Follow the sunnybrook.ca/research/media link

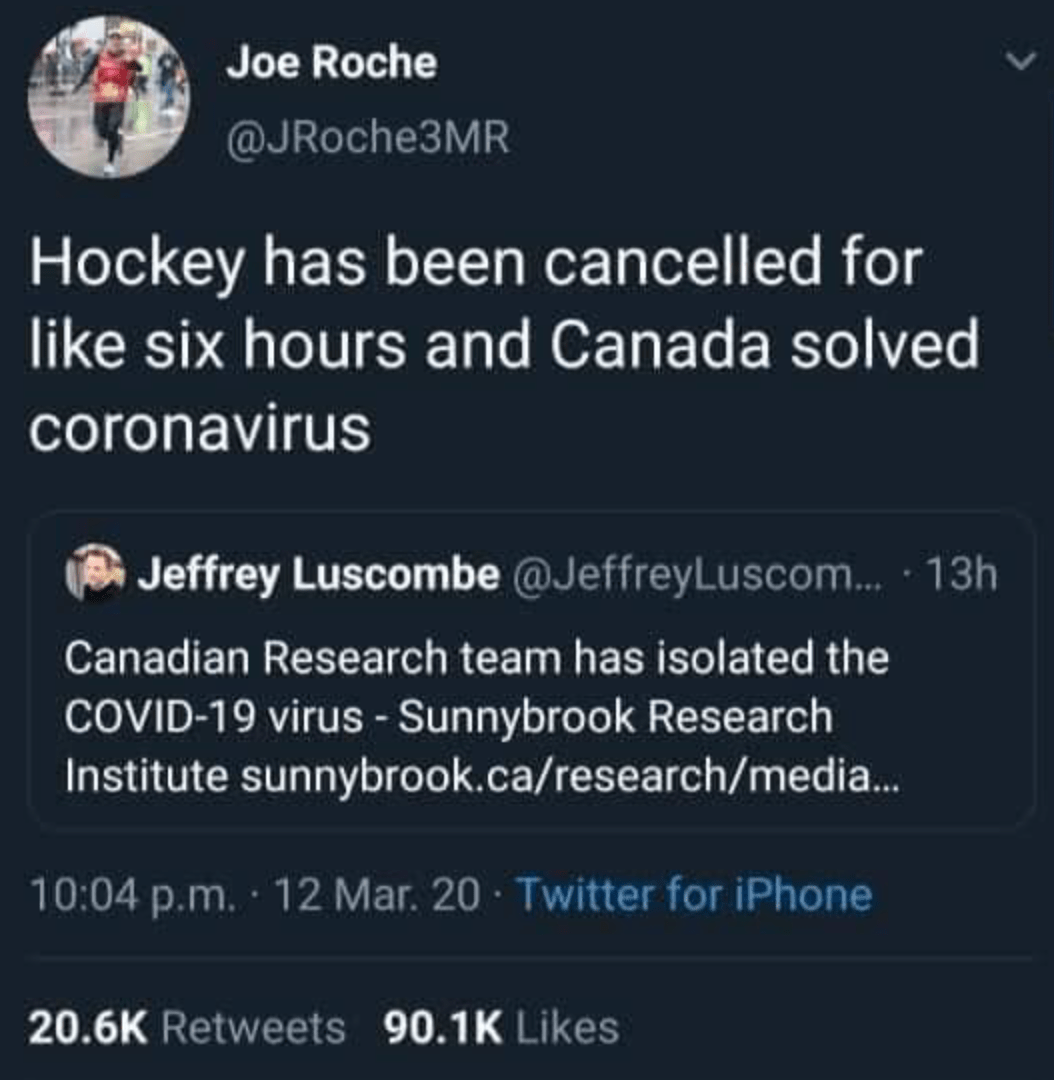pos(570,777)
